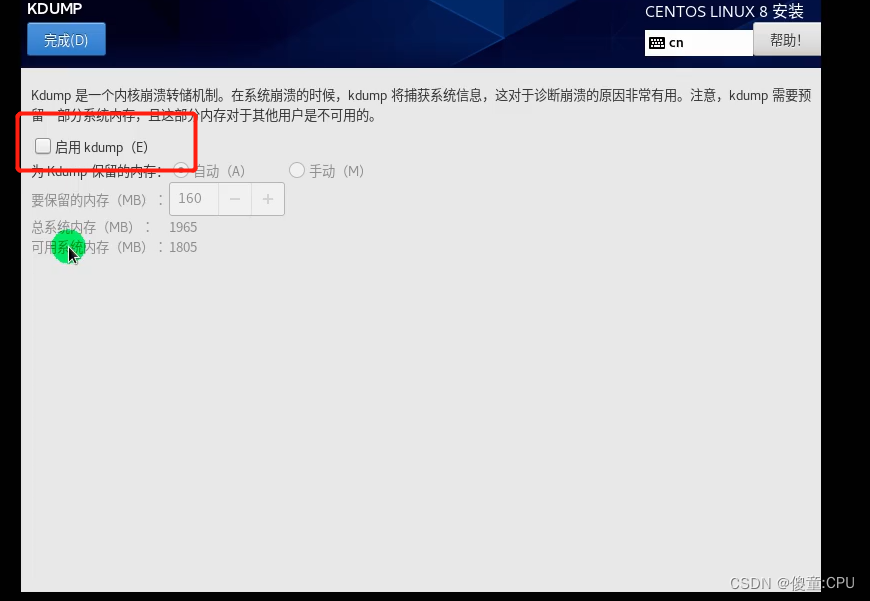Click the 可用系统内存 (MB) label
Screen dimensions: 870x601
click(x=97, y=248)
